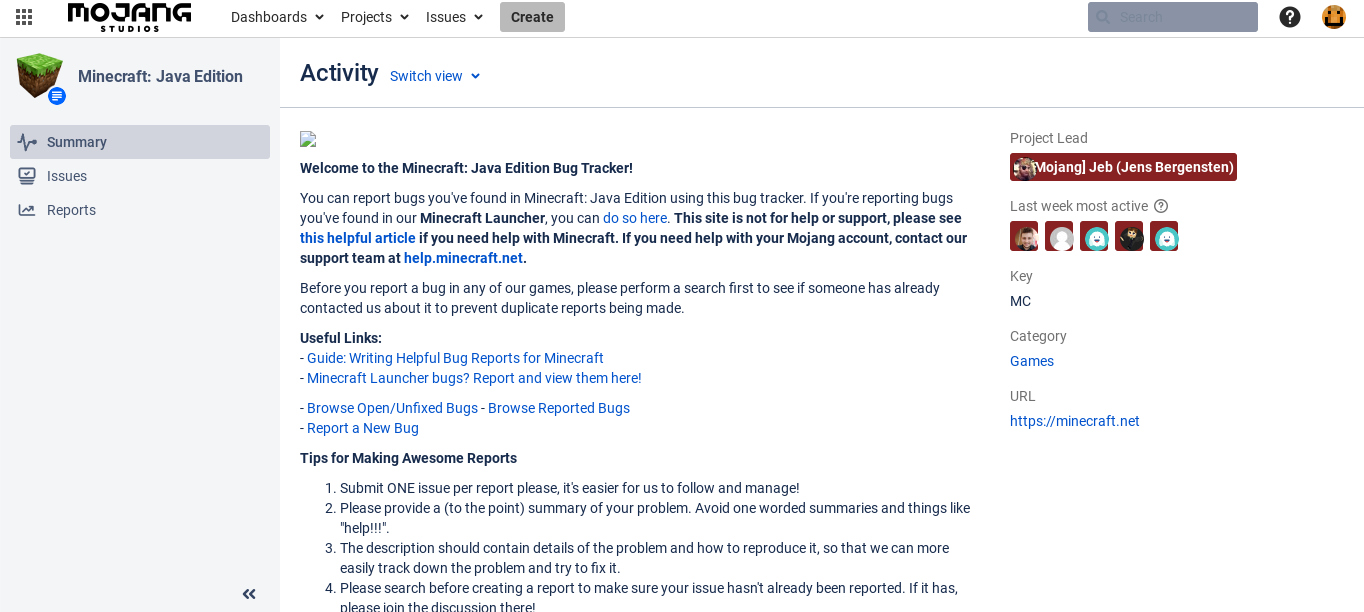Go to Reports in the sidebar
This screenshot has height=612, width=1364.
tap(71, 210)
